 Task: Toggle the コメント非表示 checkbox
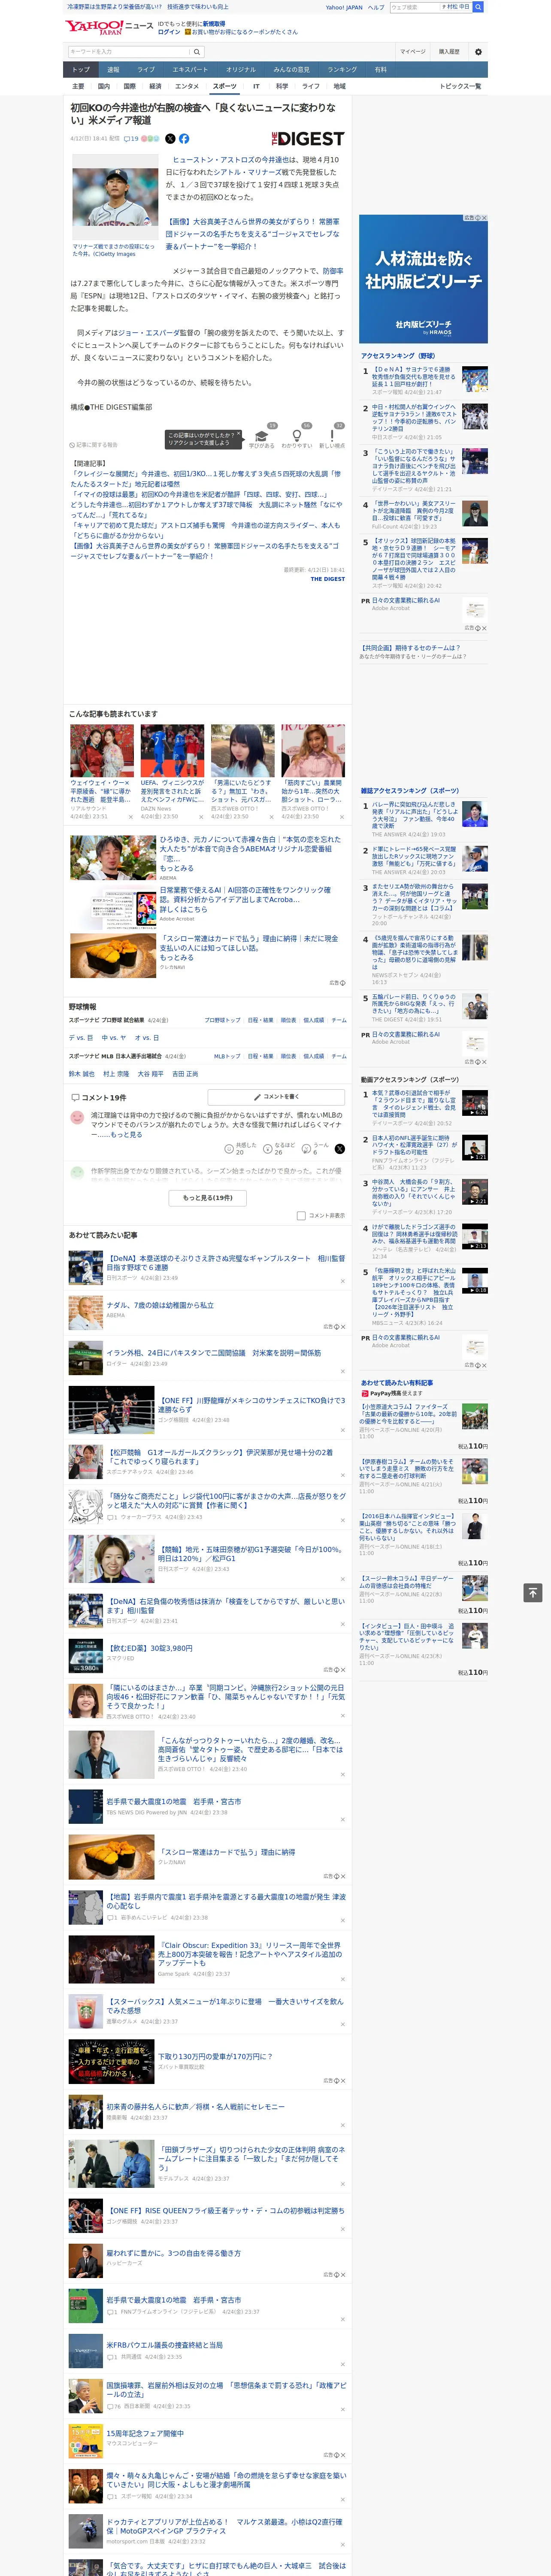coord(301,1216)
